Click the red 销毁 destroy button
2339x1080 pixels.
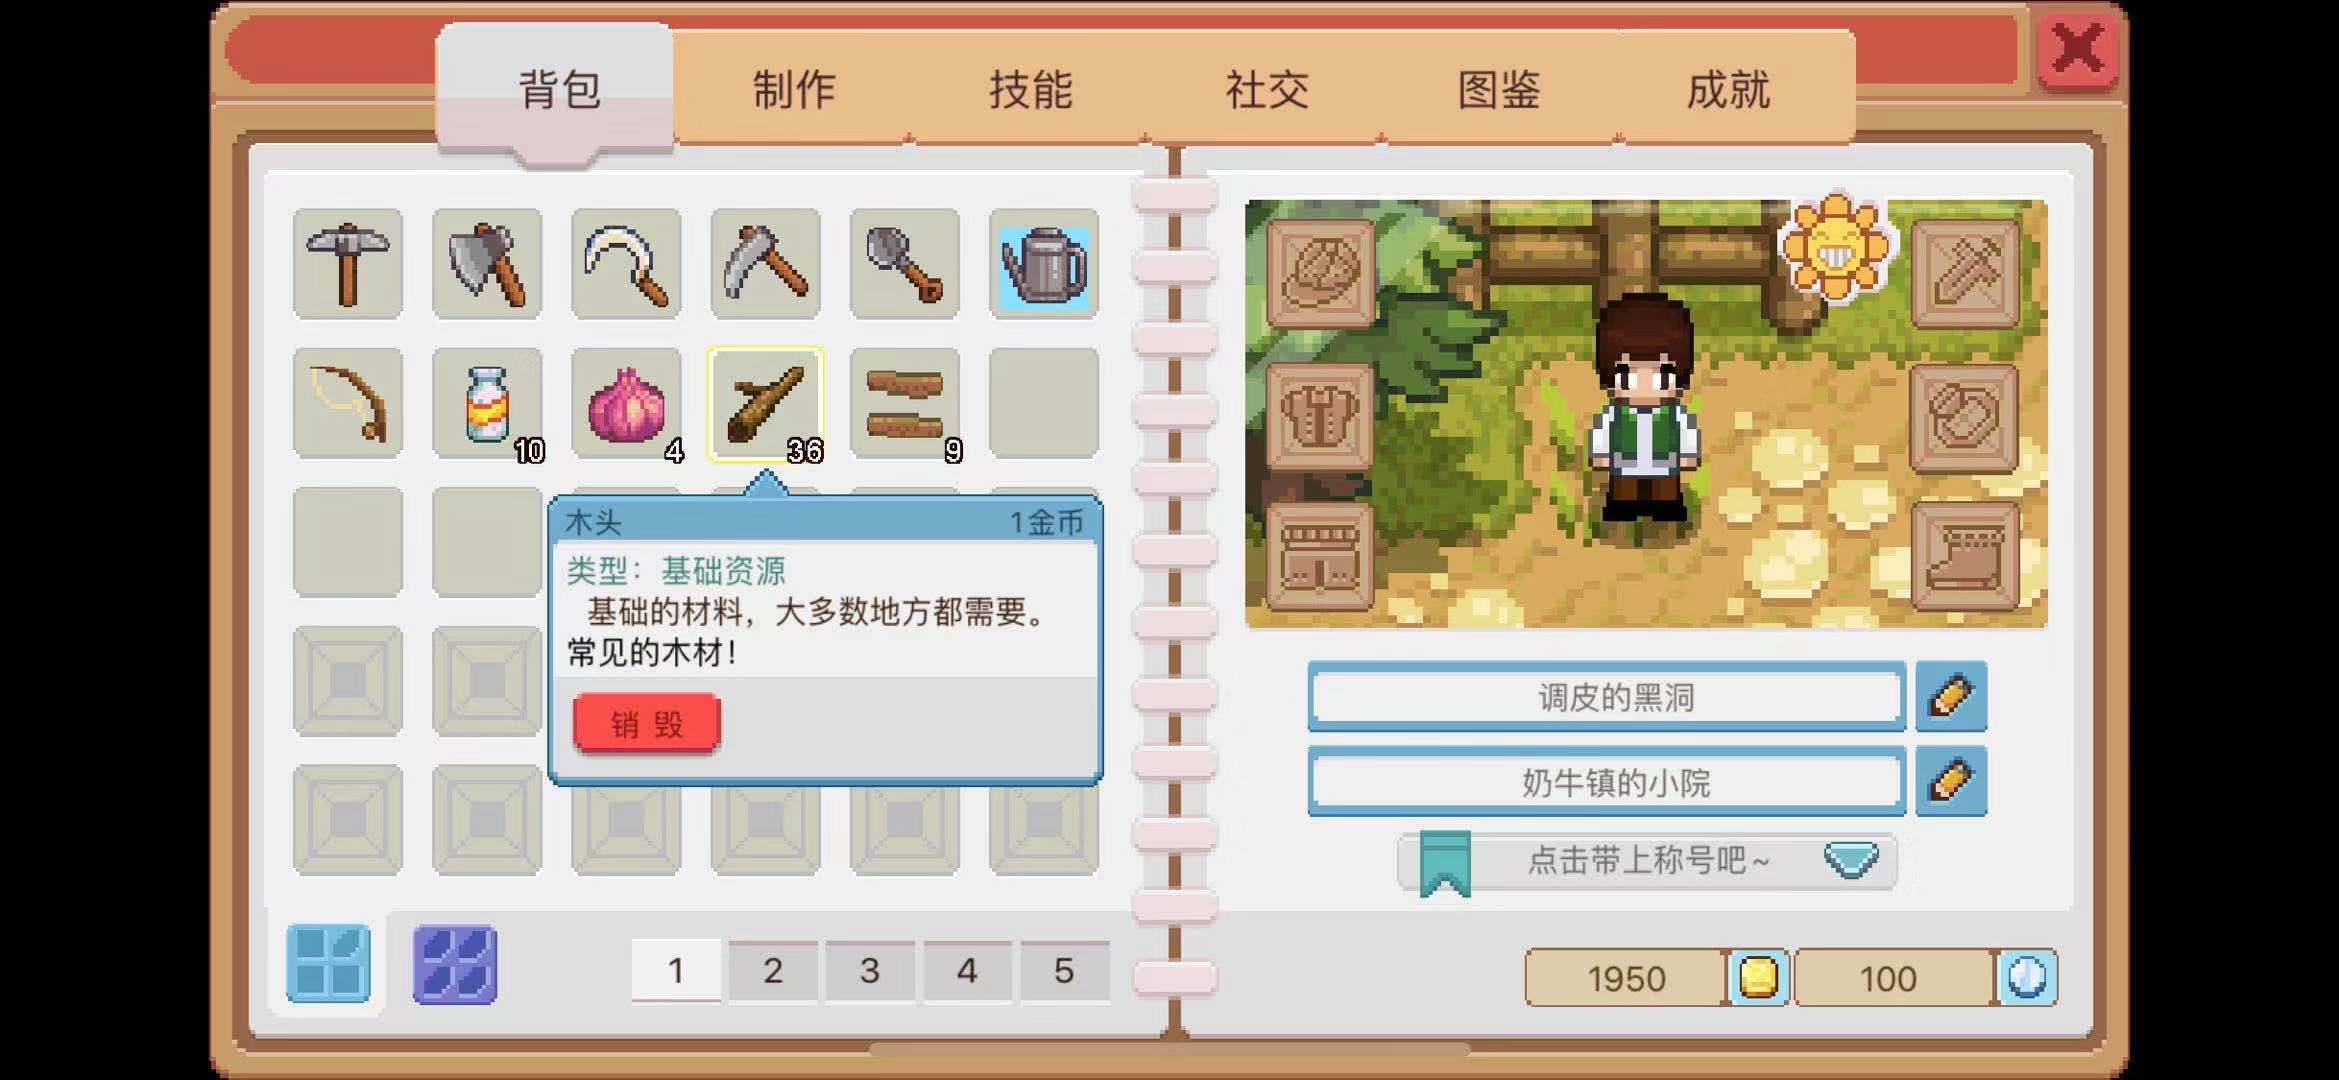647,724
